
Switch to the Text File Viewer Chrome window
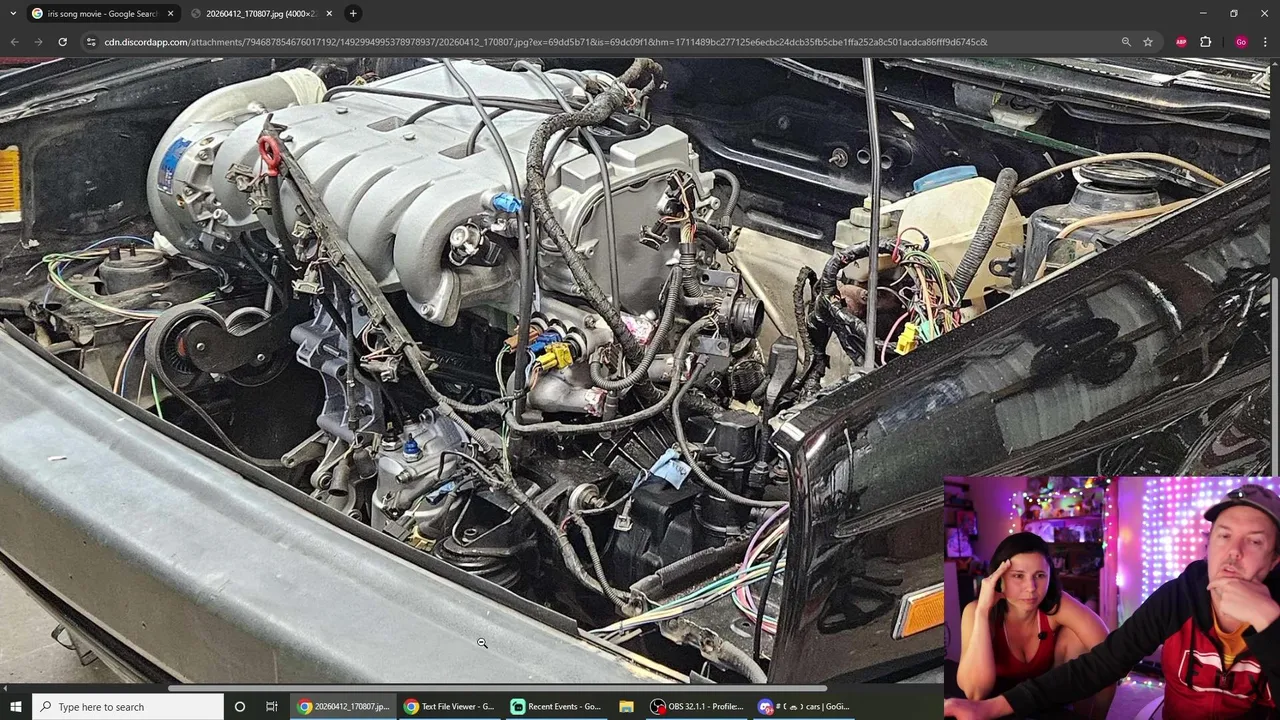(x=449, y=707)
